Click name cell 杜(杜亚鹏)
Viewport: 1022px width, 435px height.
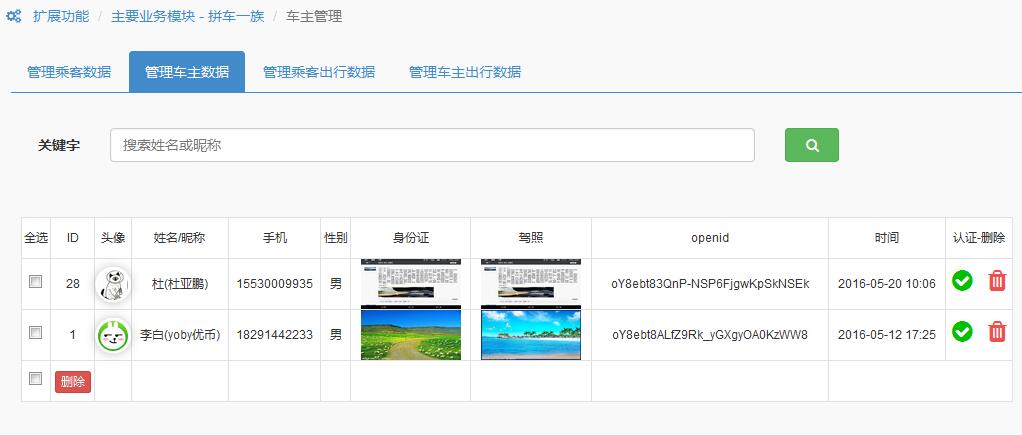pos(180,284)
